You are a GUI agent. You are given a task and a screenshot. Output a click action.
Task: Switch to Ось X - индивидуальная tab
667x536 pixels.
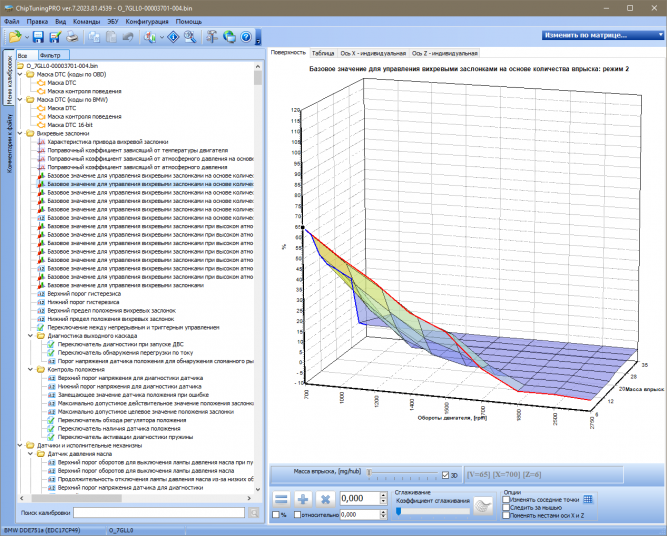[x=373, y=53]
